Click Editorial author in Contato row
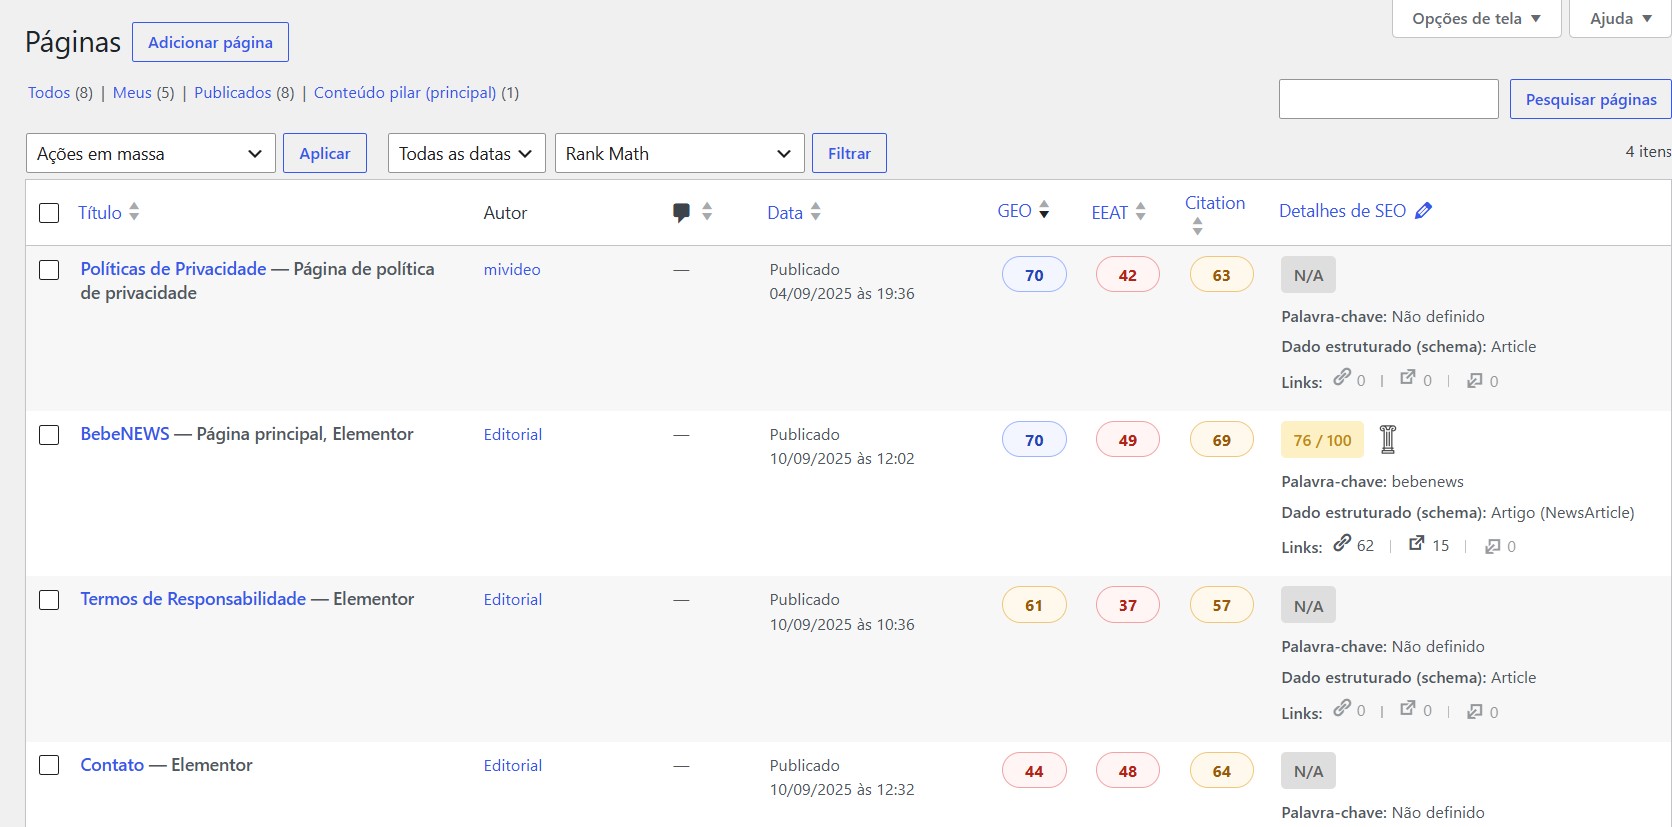 pos(513,766)
